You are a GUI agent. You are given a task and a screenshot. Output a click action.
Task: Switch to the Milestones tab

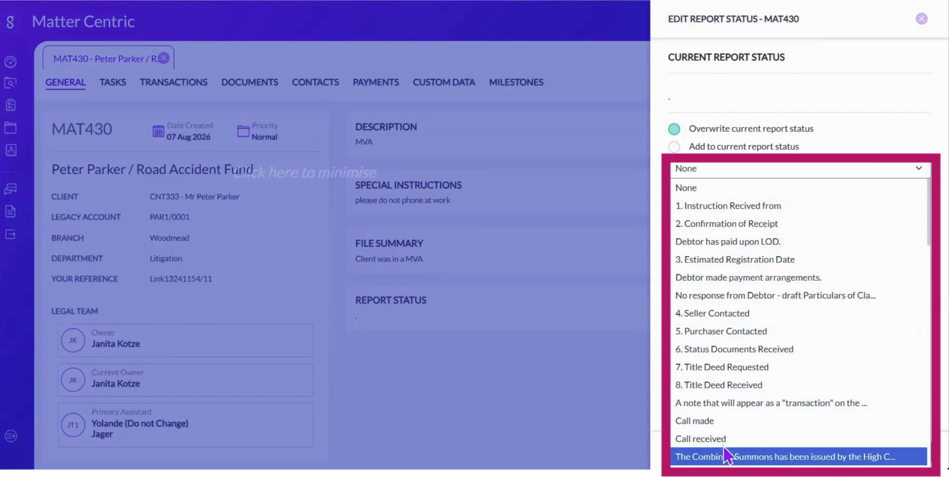[x=516, y=82]
